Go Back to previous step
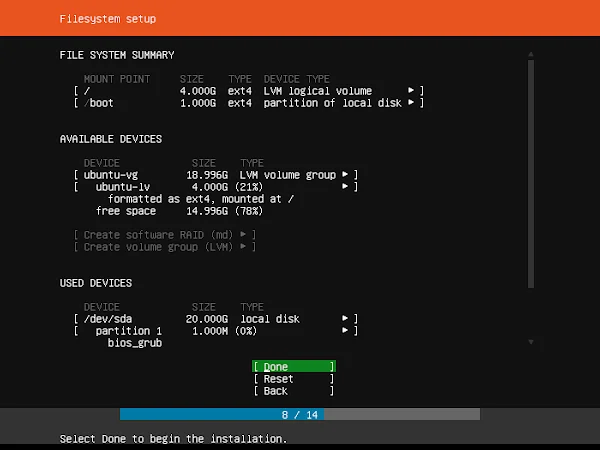The height and width of the screenshot is (450, 600). 293,391
